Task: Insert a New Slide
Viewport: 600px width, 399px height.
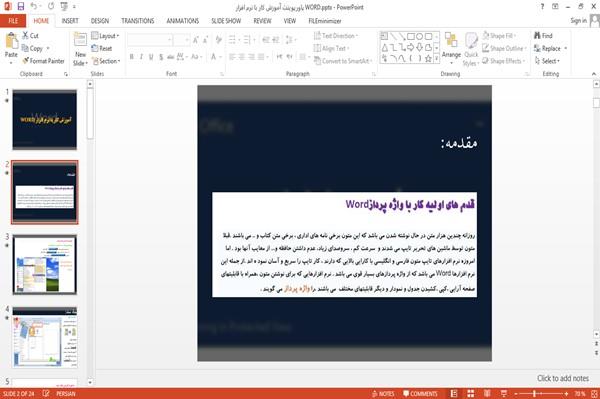Action: pos(80,50)
